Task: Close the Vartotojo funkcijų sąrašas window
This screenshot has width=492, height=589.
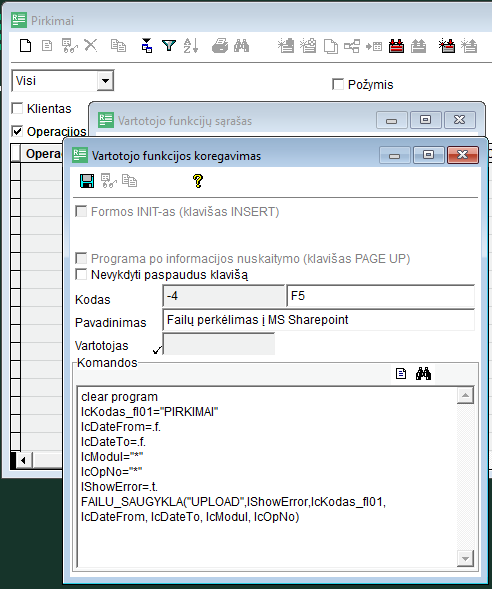Action: click(x=460, y=120)
